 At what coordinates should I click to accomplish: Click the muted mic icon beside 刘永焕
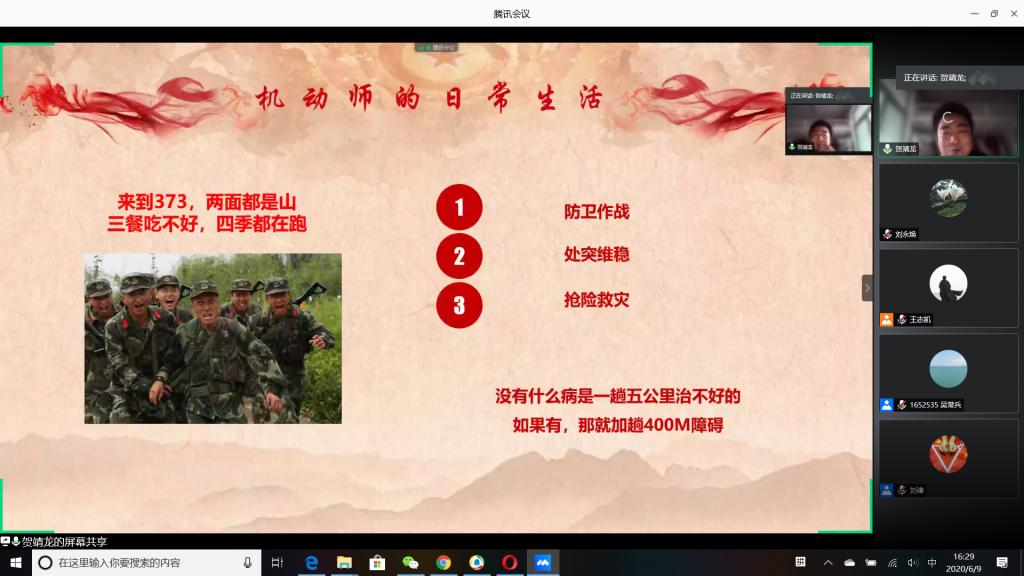887,234
